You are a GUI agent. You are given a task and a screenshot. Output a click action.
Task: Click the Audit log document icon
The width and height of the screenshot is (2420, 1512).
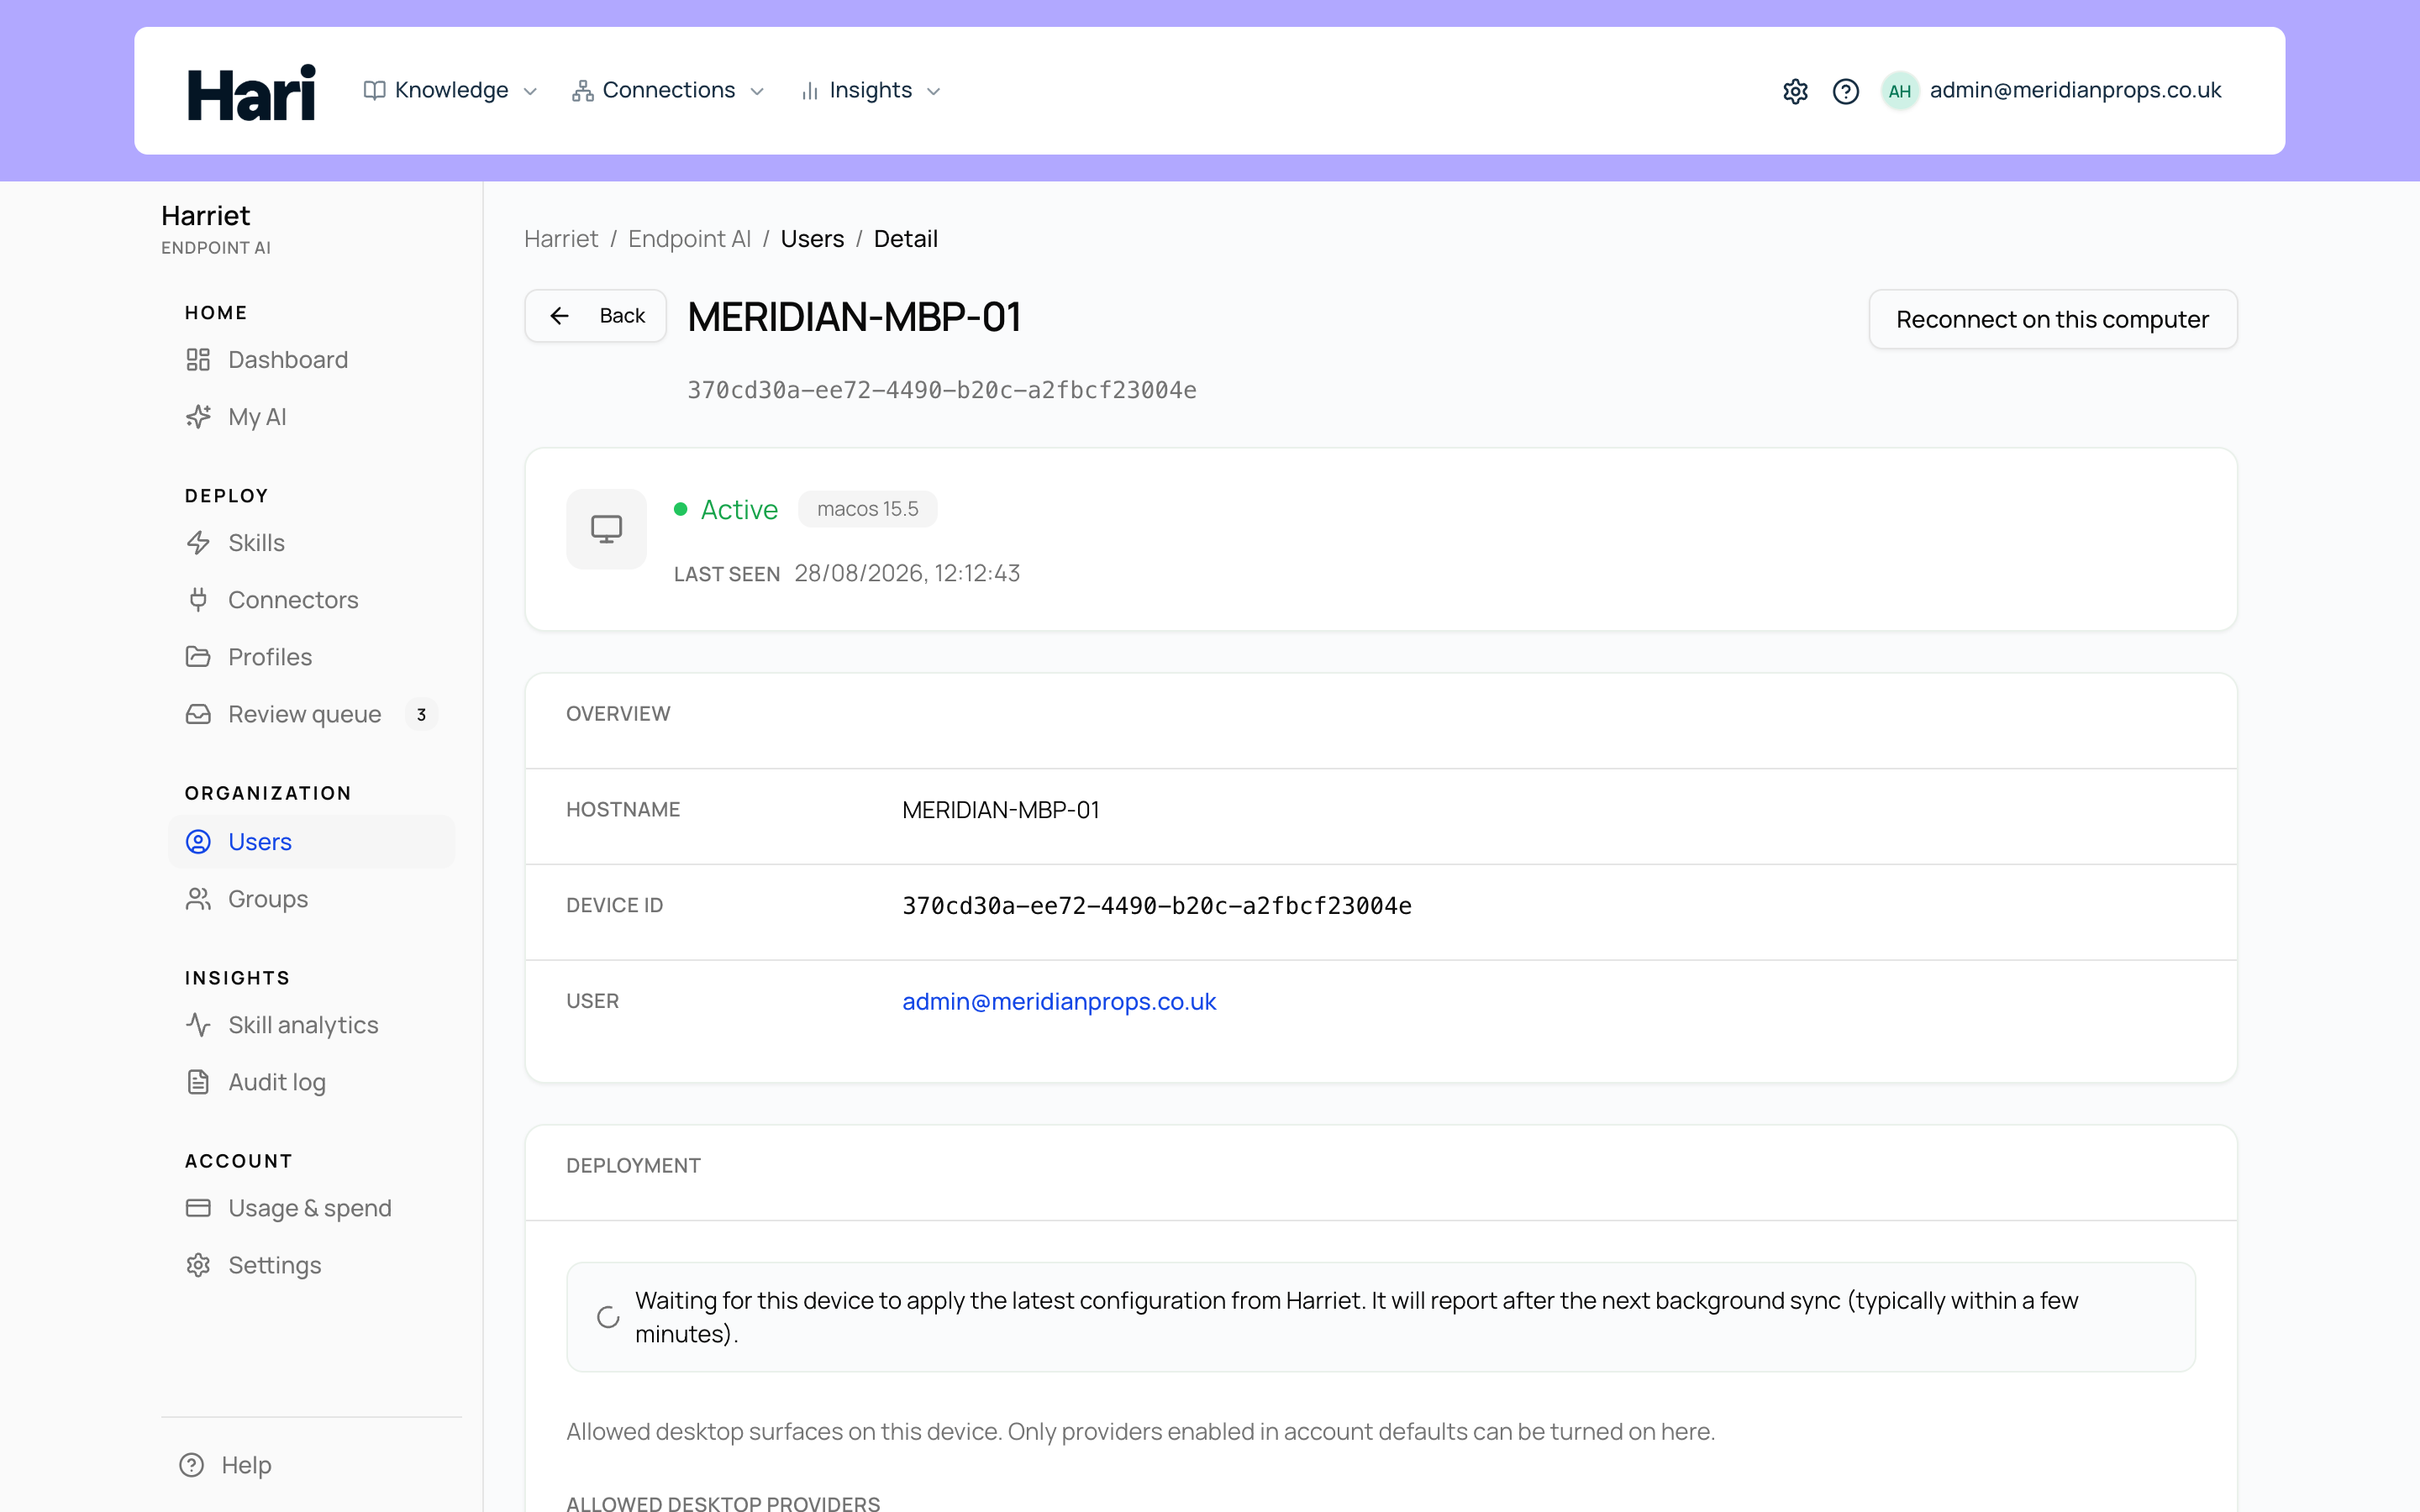(x=198, y=1082)
